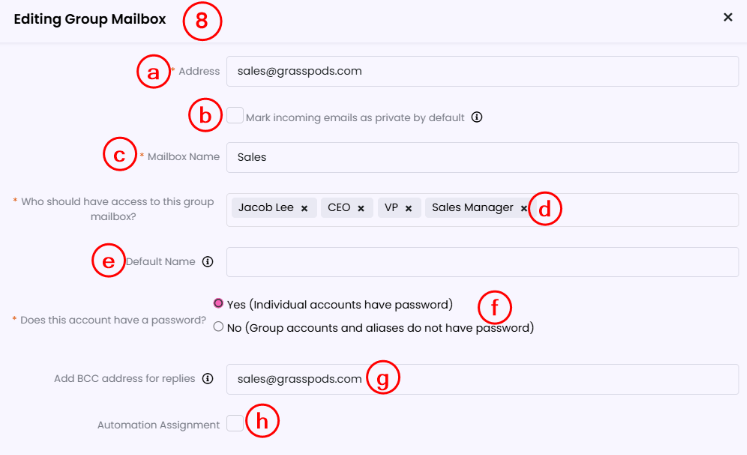Focus the empty Default Name field

click(x=480, y=262)
